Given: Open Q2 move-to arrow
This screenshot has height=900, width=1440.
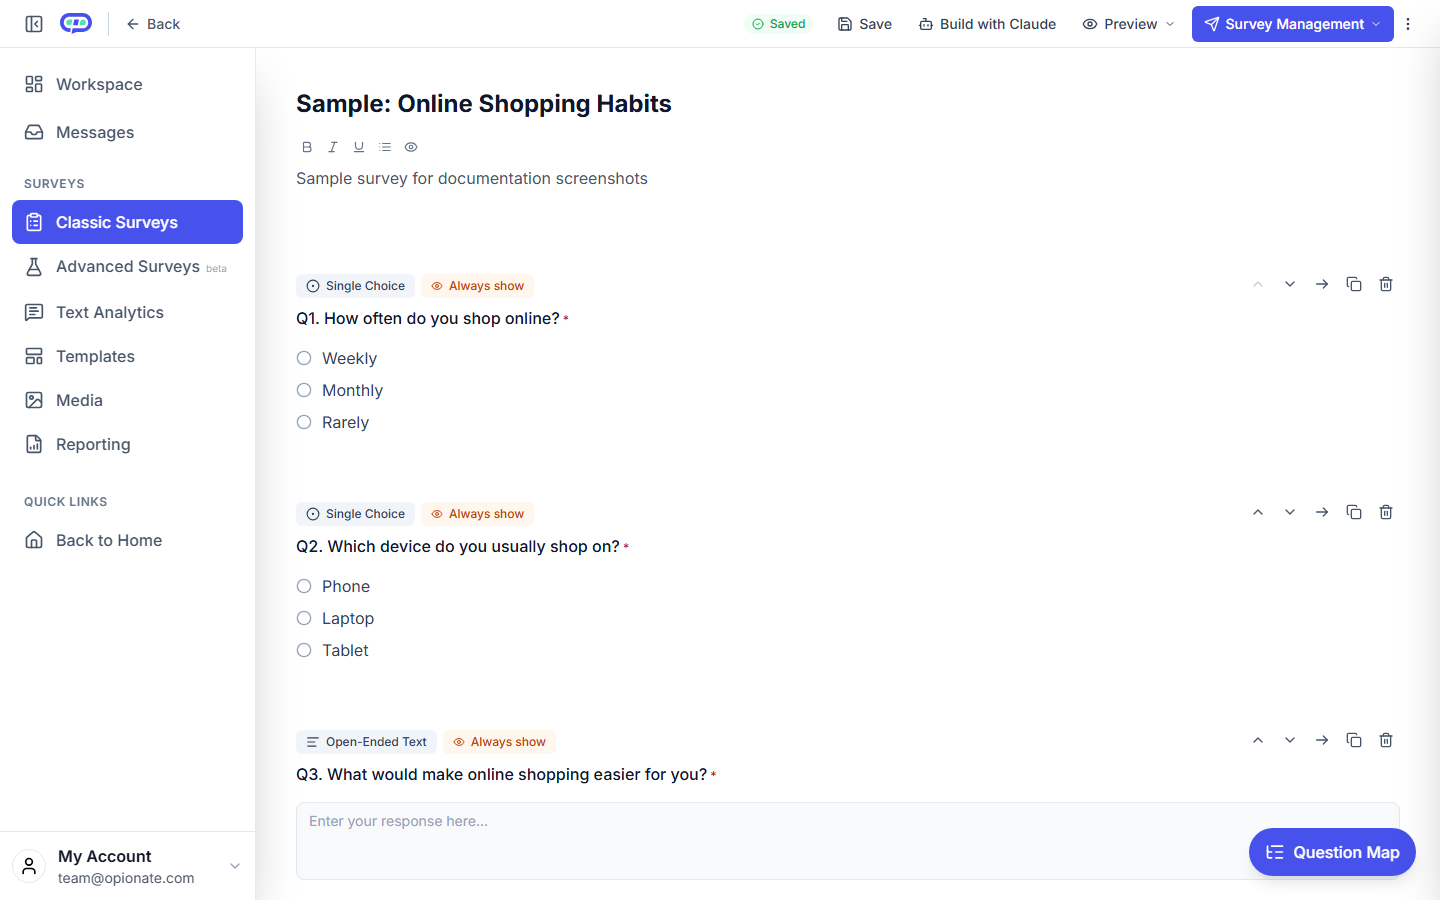Looking at the screenshot, I should coord(1322,512).
